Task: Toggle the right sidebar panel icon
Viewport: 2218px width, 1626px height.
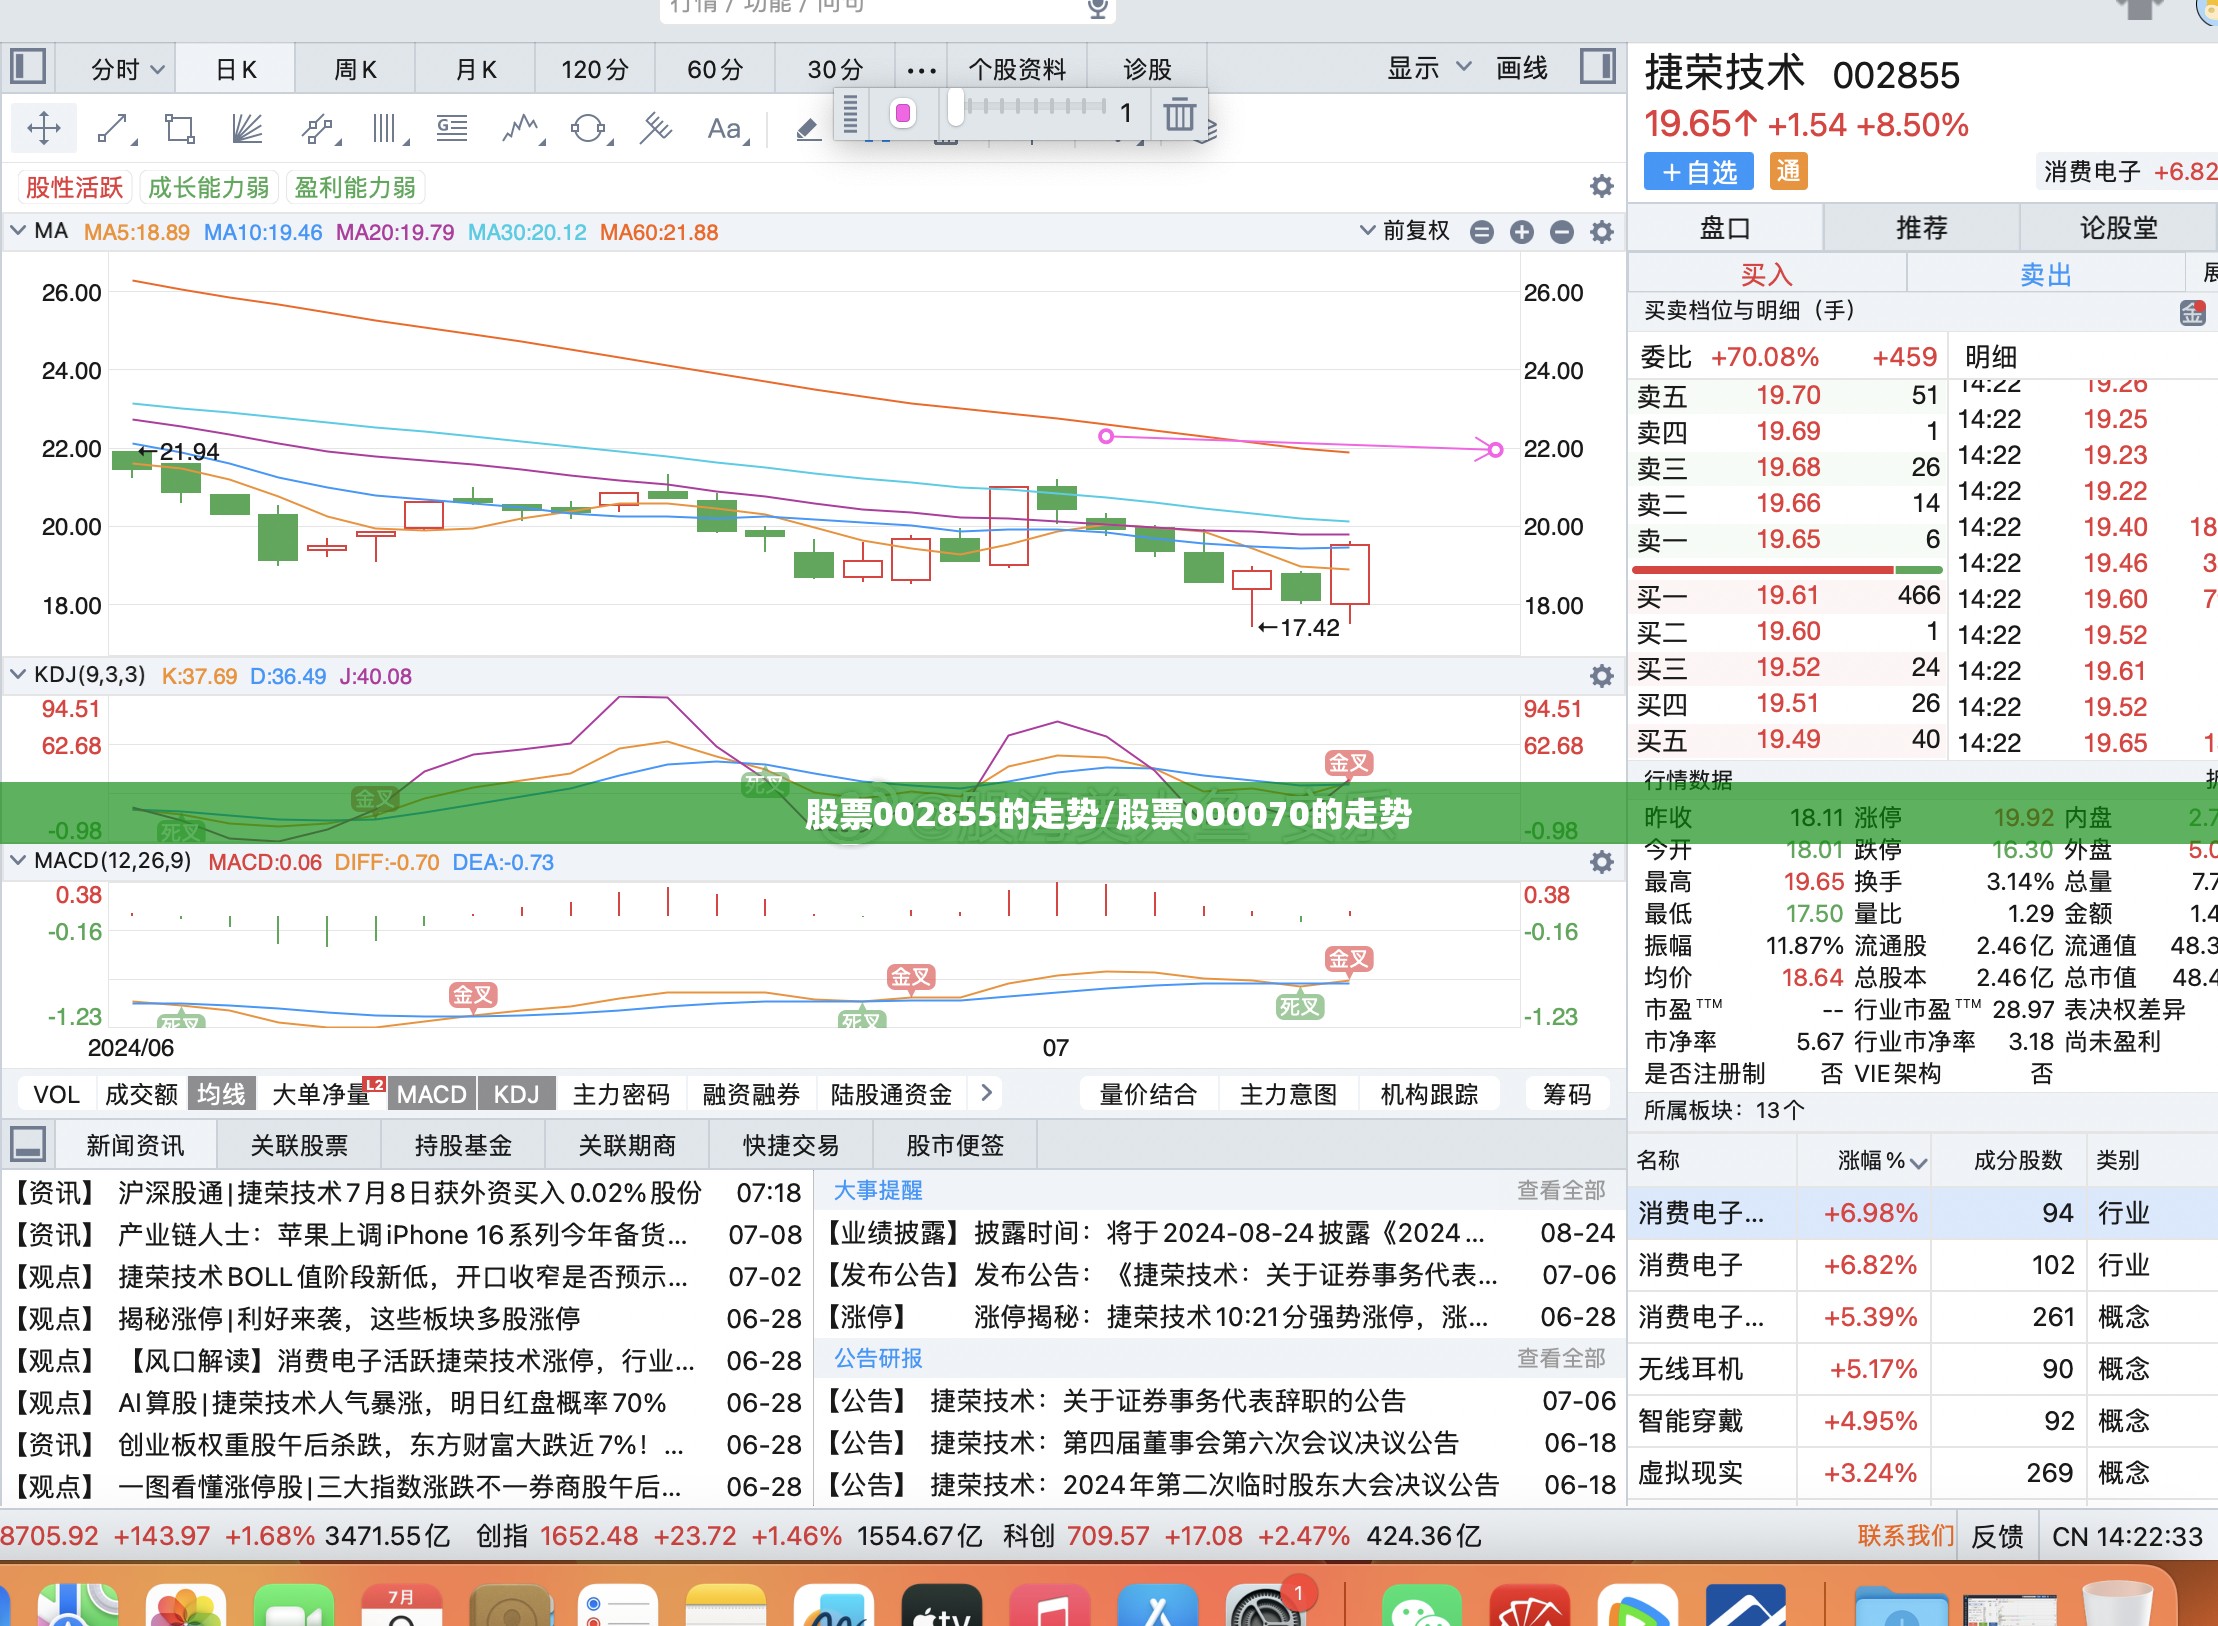Action: click(x=1598, y=67)
